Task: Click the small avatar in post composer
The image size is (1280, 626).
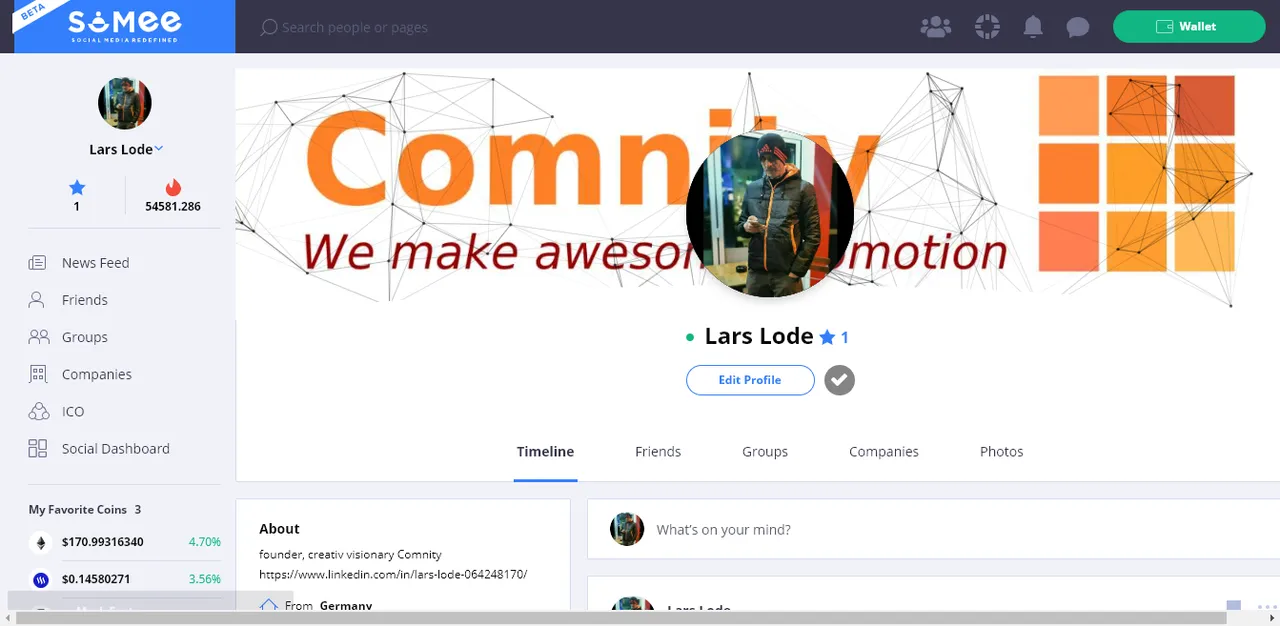Action: pyautogui.click(x=627, y=529)
